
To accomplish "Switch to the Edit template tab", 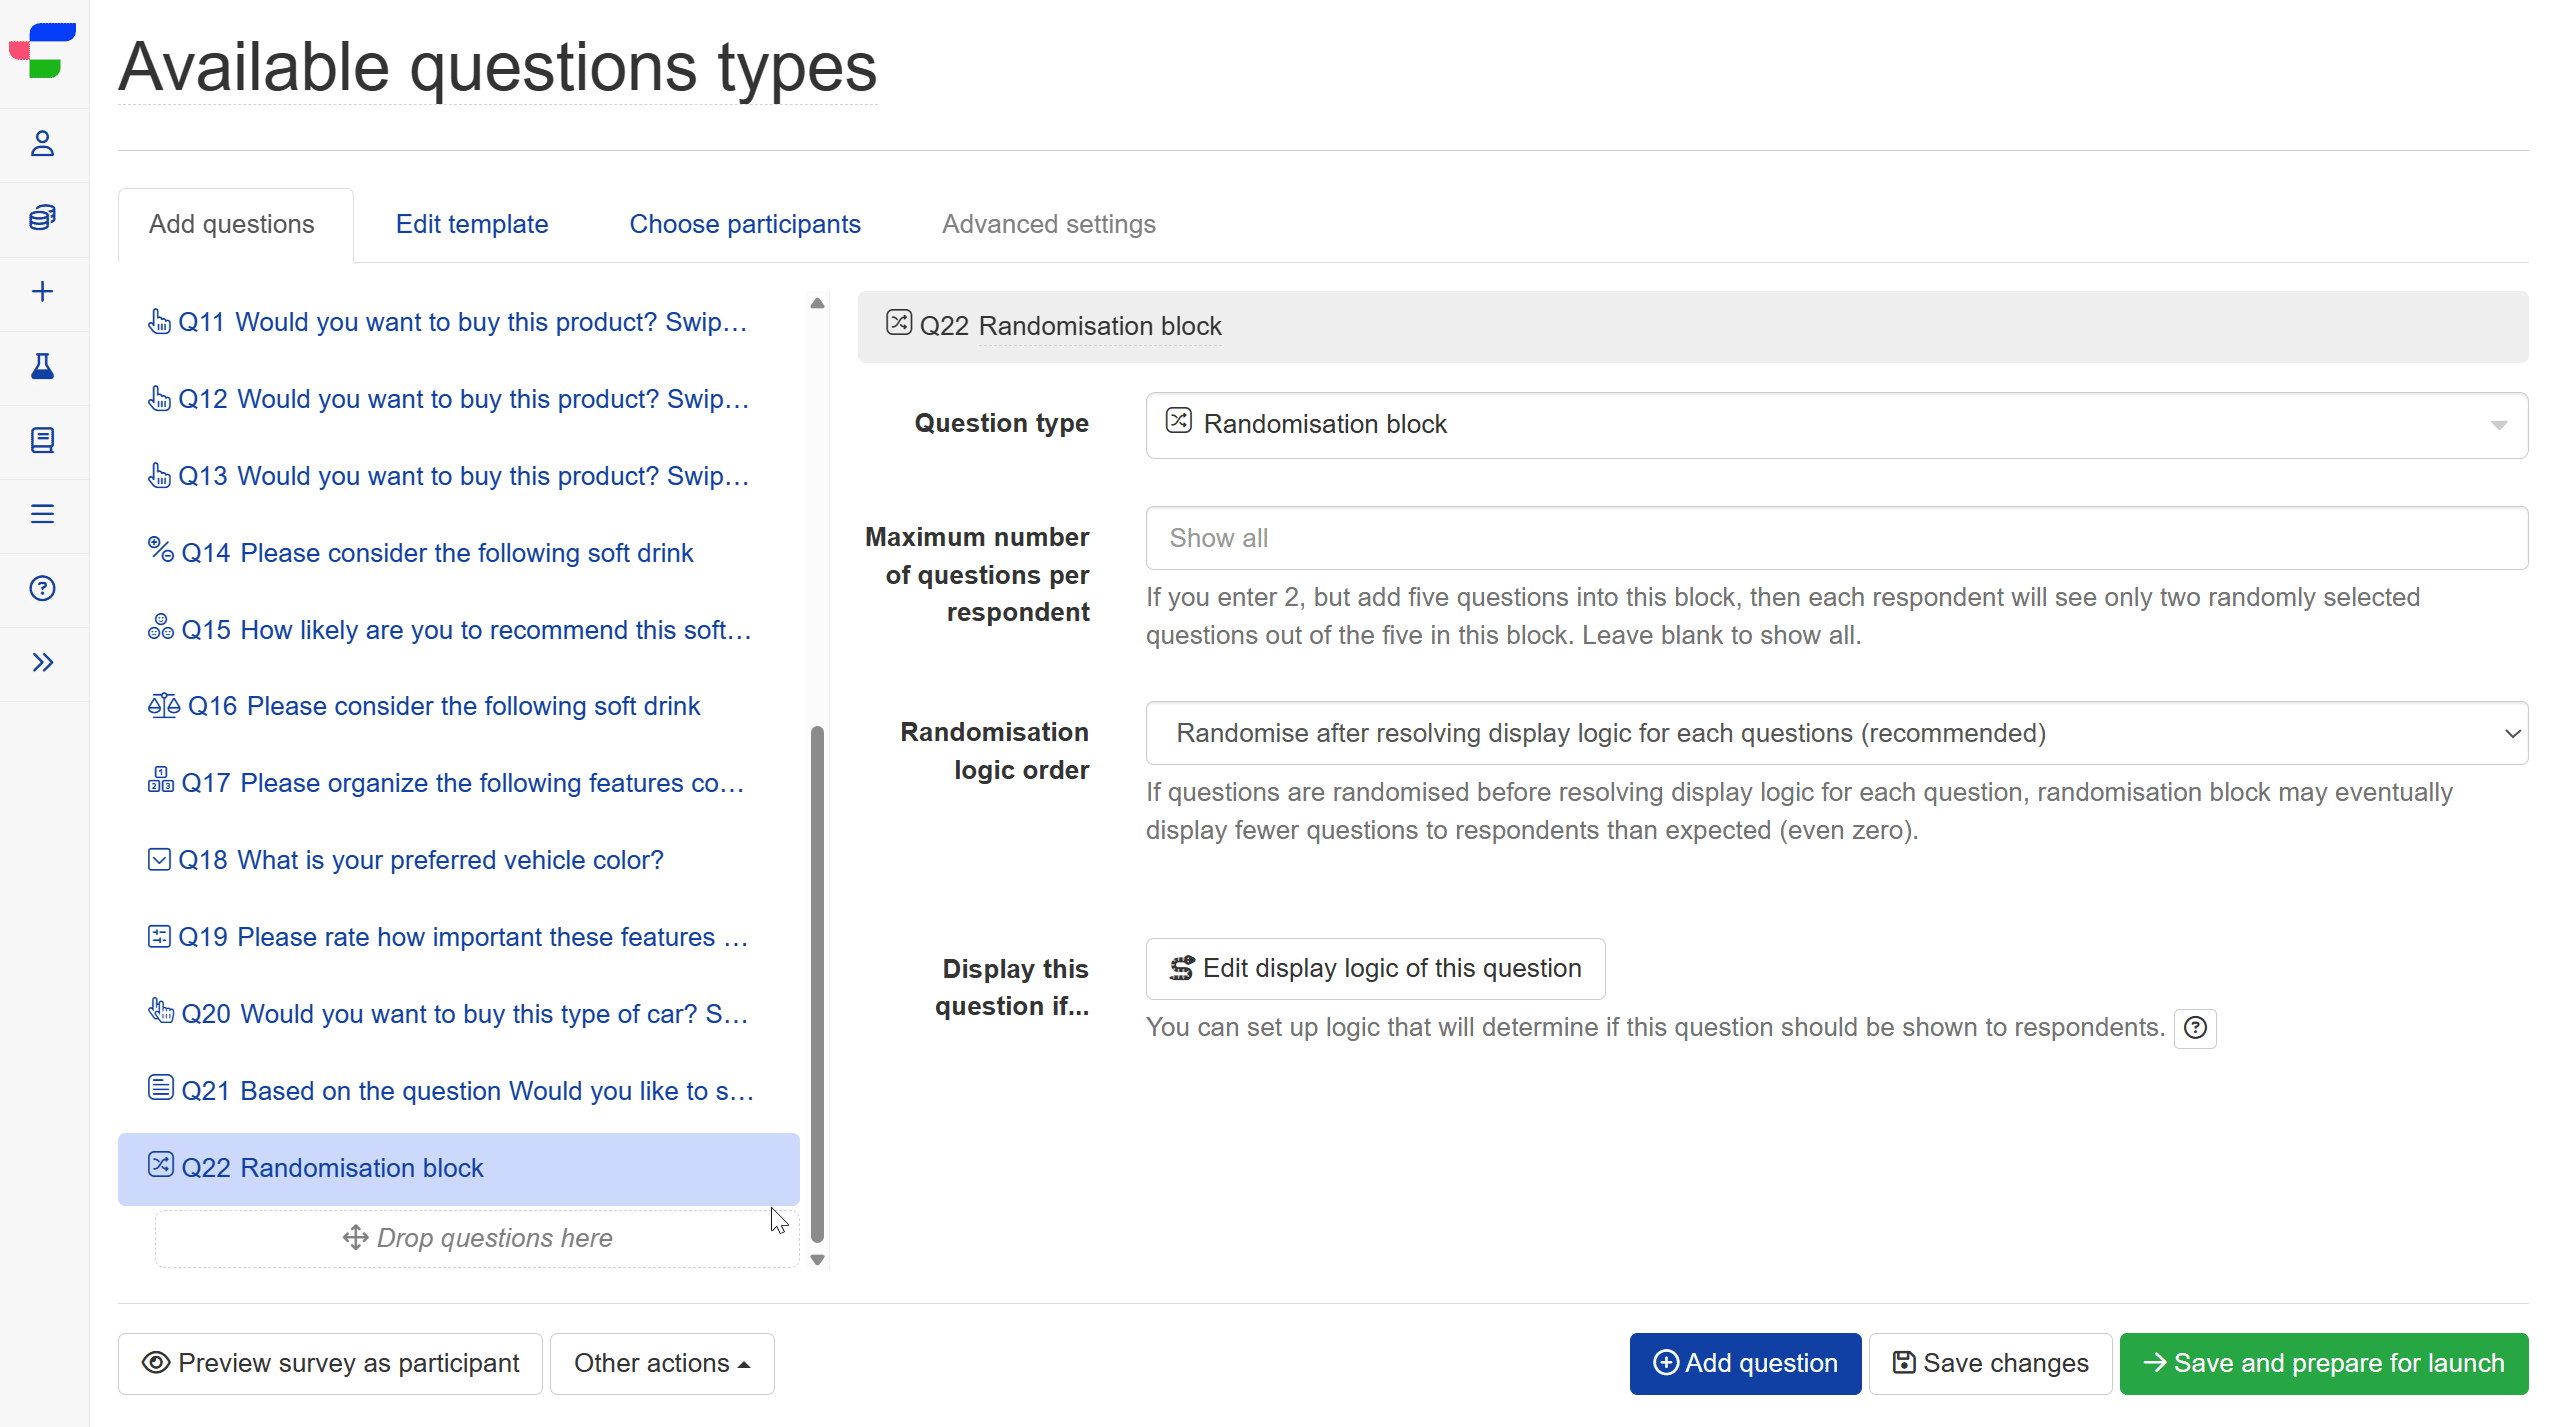I will (x=472, y=224).
